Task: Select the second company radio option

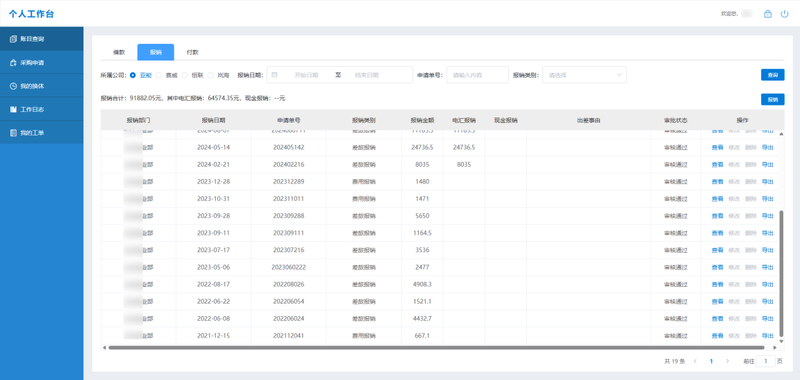Action: coord(159,75)
